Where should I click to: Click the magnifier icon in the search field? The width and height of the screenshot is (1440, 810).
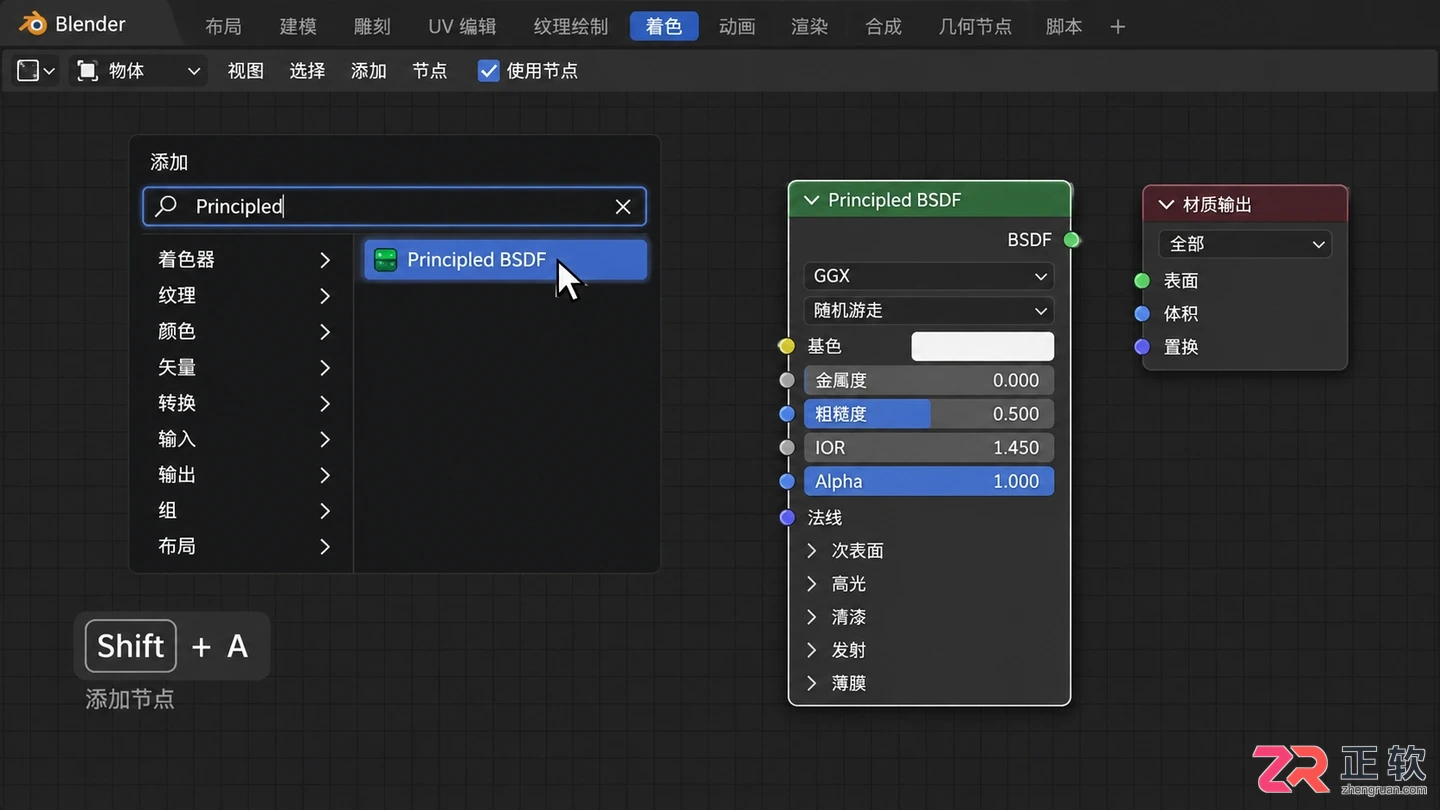[166, 206]
